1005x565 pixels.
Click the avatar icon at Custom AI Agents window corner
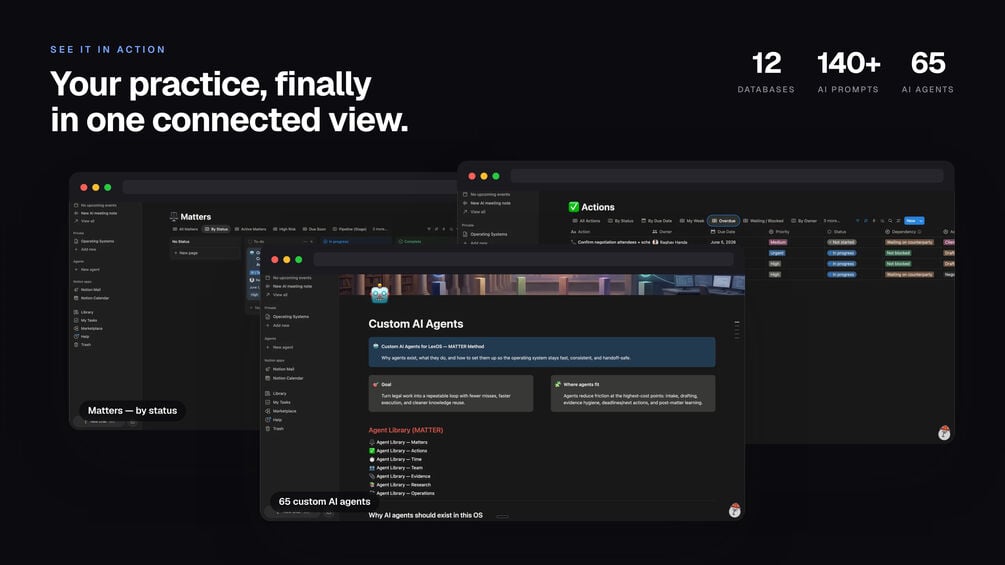pyautogui.click(x=735, y=510)
